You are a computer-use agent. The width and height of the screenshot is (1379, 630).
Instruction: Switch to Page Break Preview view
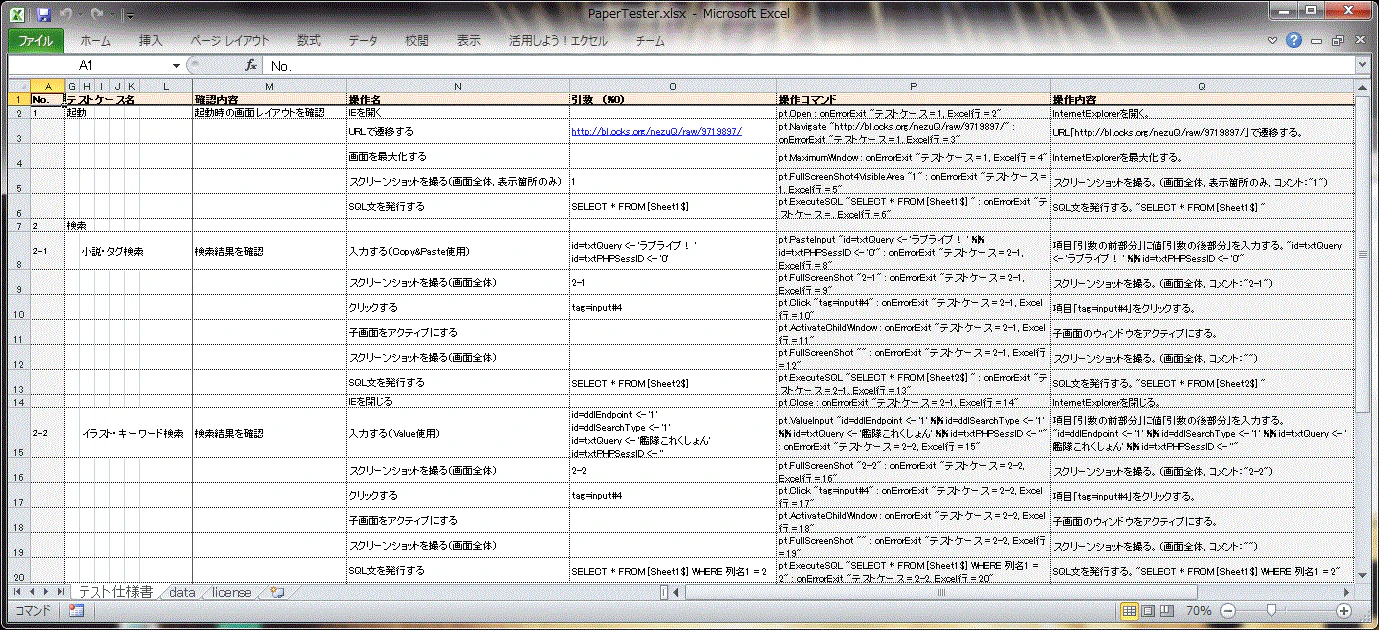pyautogui.click(x=1166, y=611)
